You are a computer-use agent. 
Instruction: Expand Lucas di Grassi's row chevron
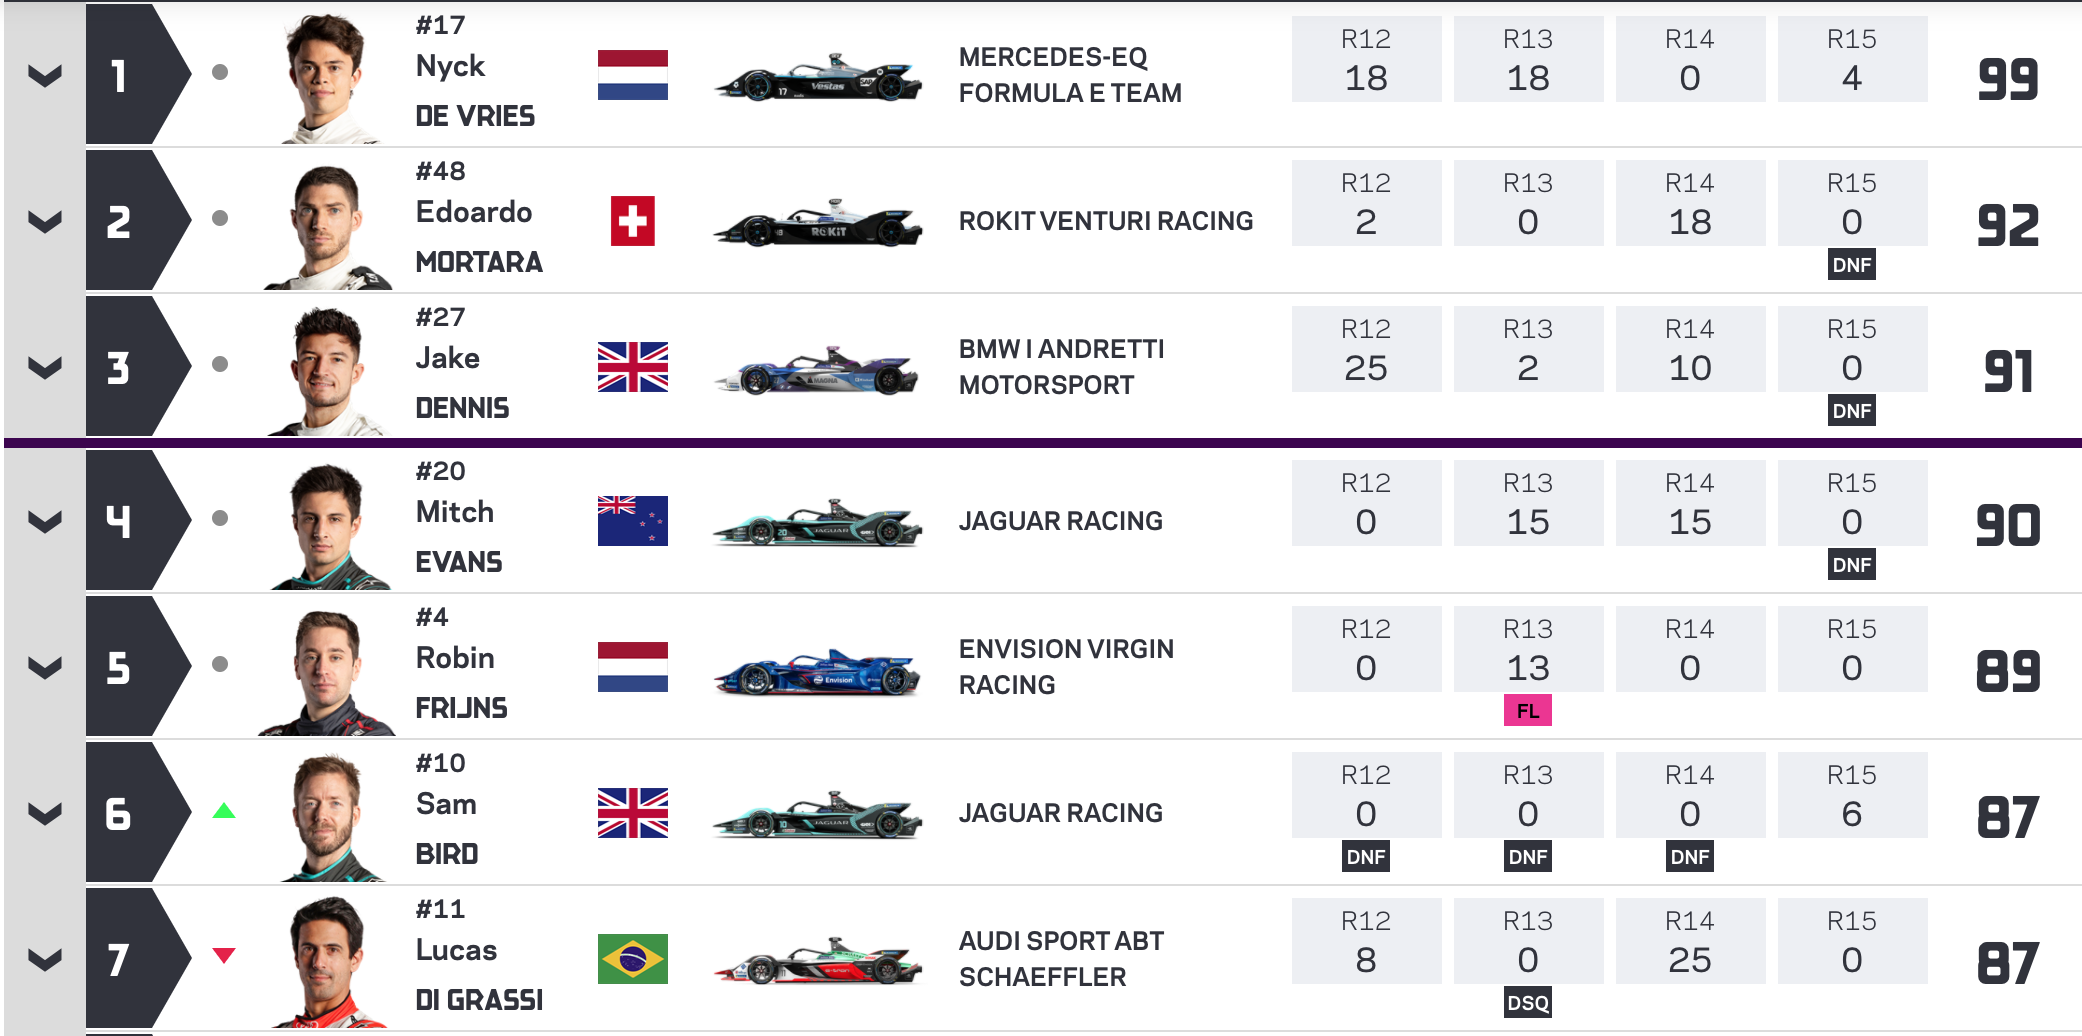(45, 960)
